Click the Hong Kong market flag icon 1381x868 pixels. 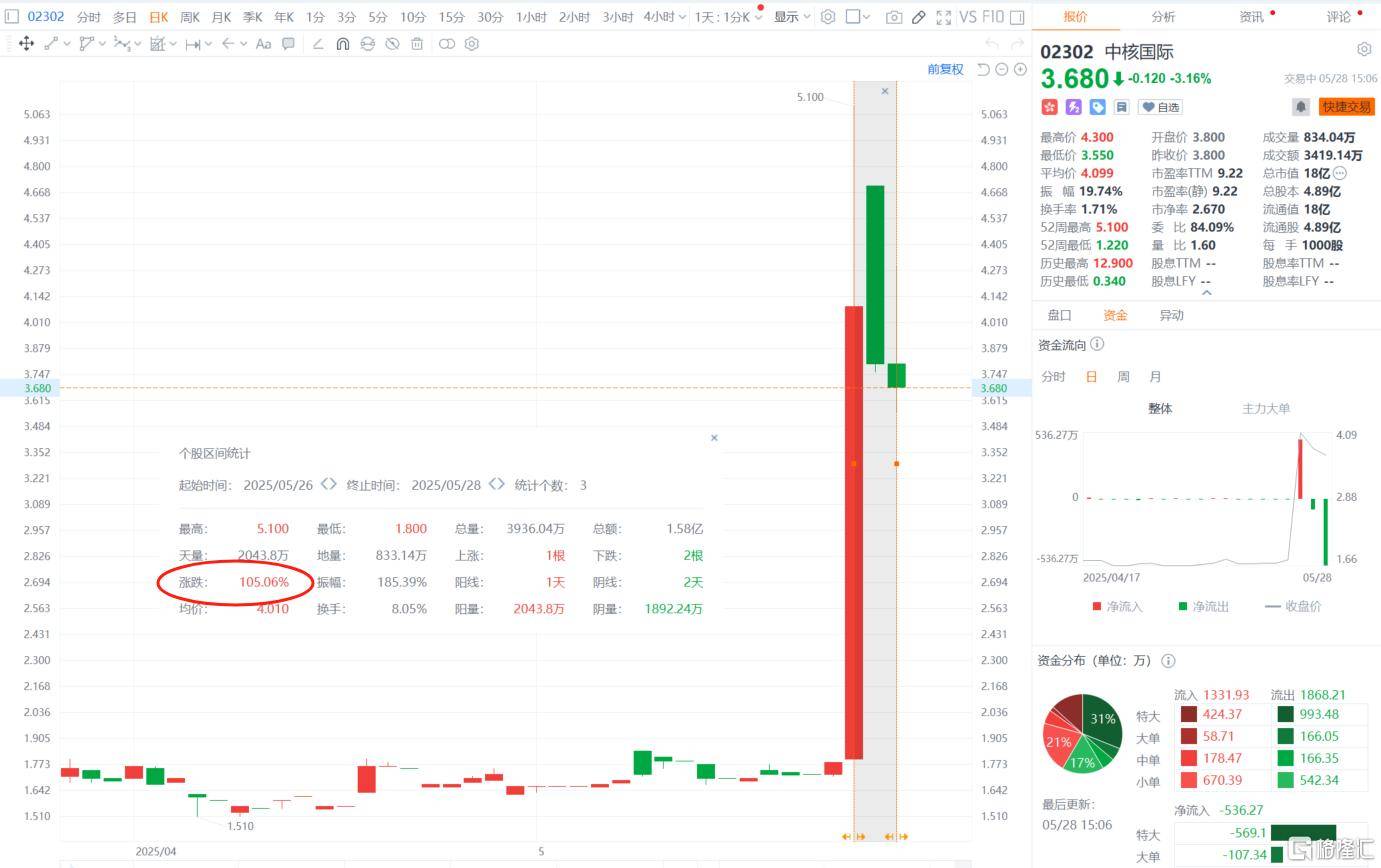point(1050,107)
